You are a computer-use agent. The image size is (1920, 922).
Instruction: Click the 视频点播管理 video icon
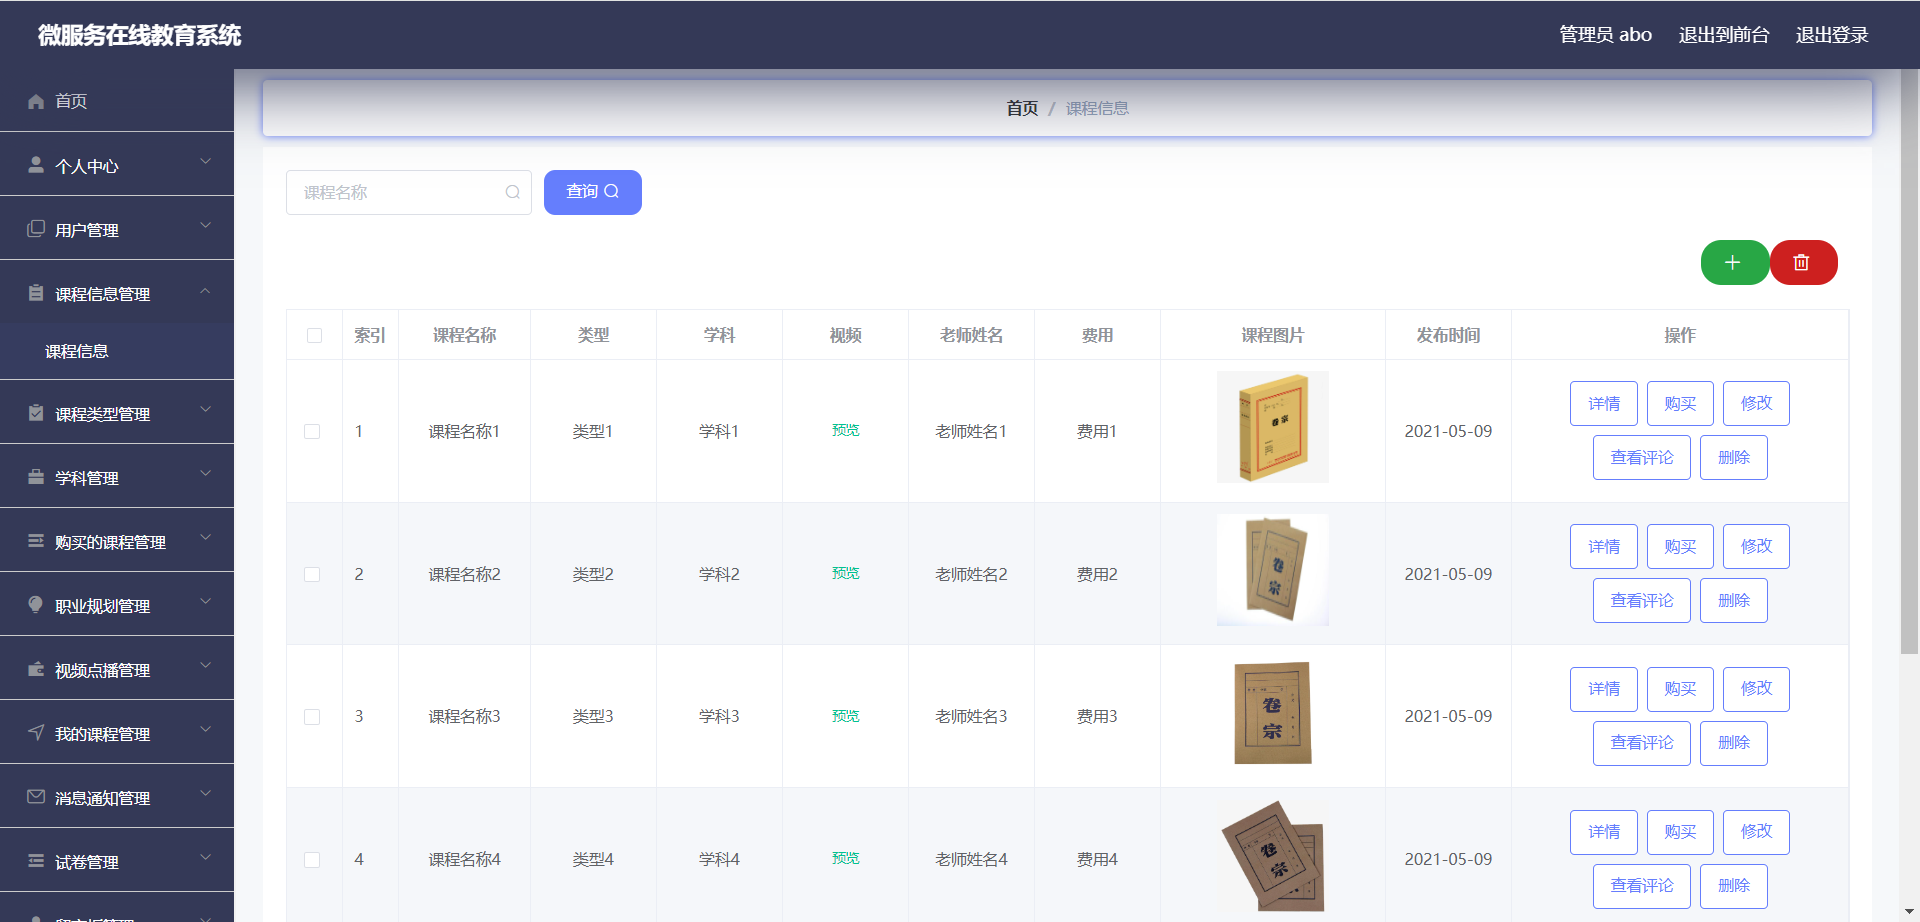click(35, 668)
